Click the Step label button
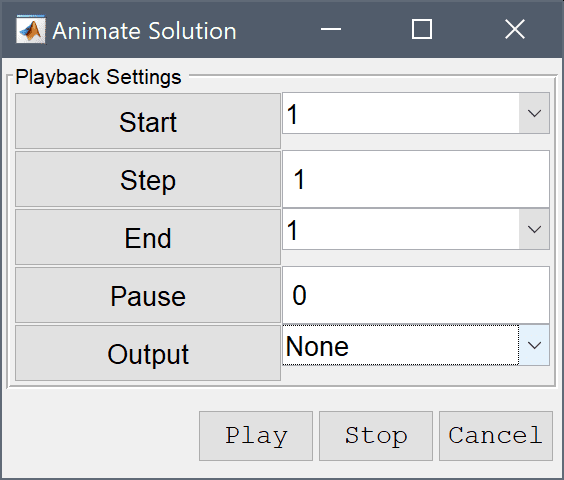Screen dimensions: 564x480 pos(148,179)
